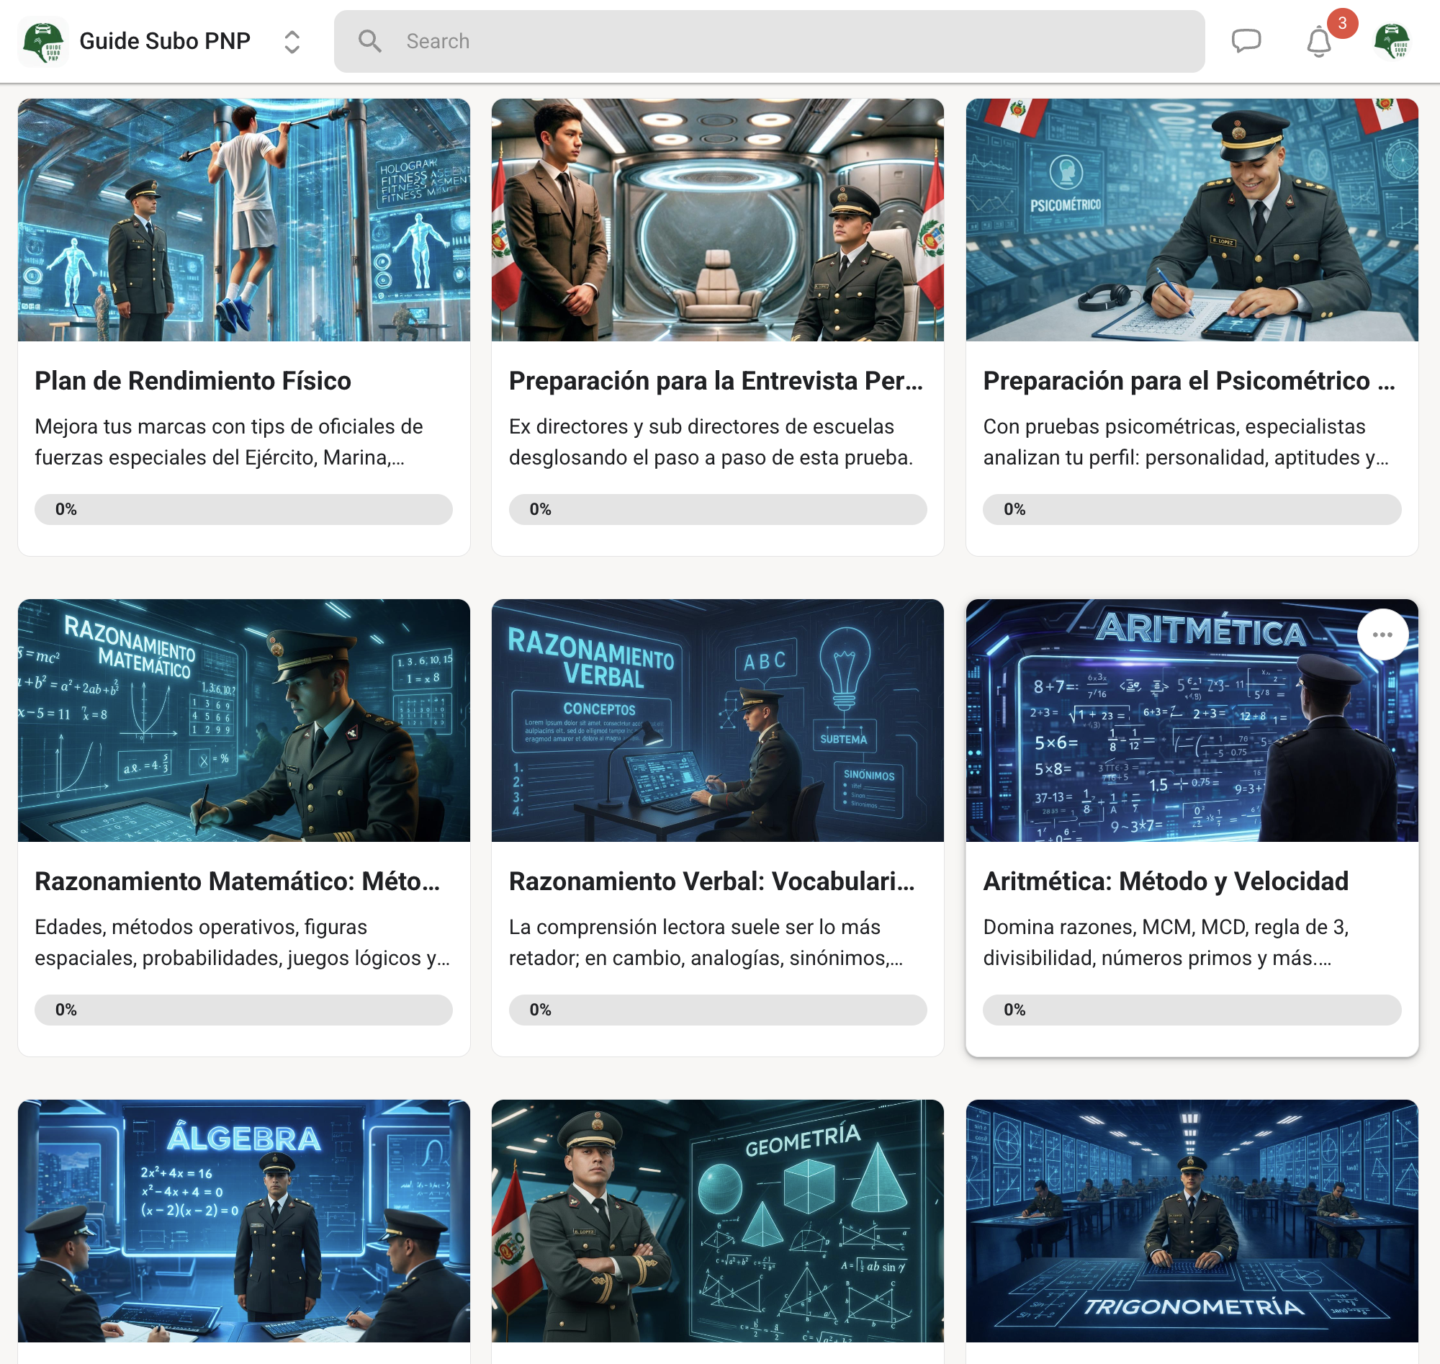Open the Trigonometría course thumbnail
Screen dimensions: 1440x1364
click(x=1192, y=1221)
